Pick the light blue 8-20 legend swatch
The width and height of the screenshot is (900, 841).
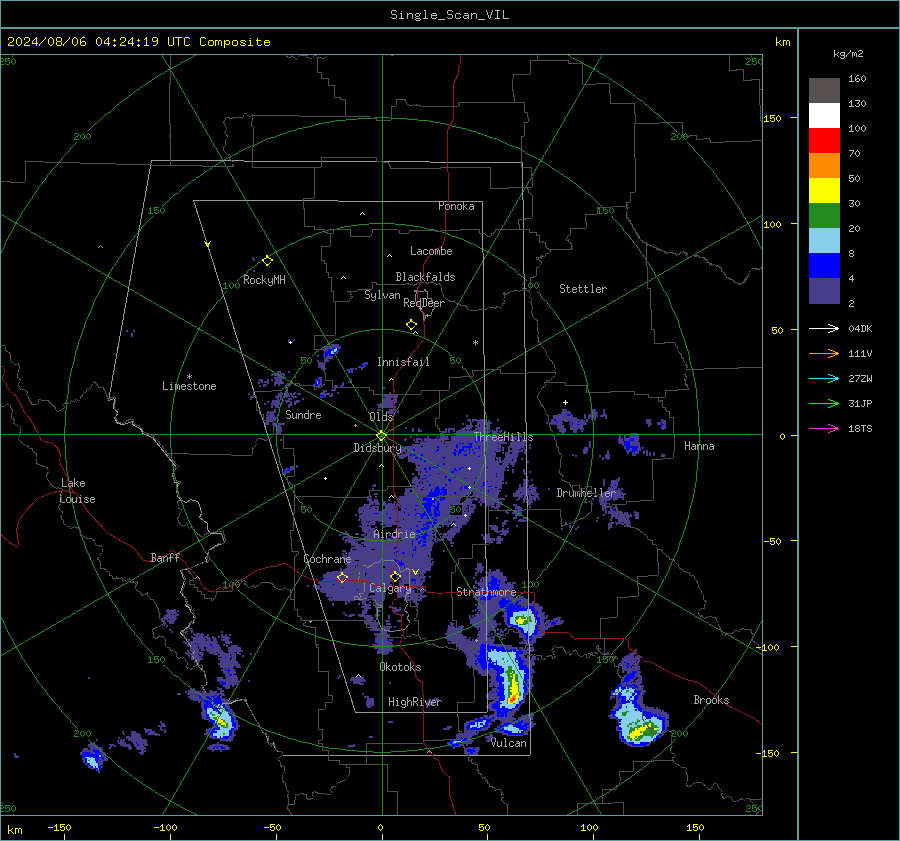pyautogui.click(x=824, y=241)
